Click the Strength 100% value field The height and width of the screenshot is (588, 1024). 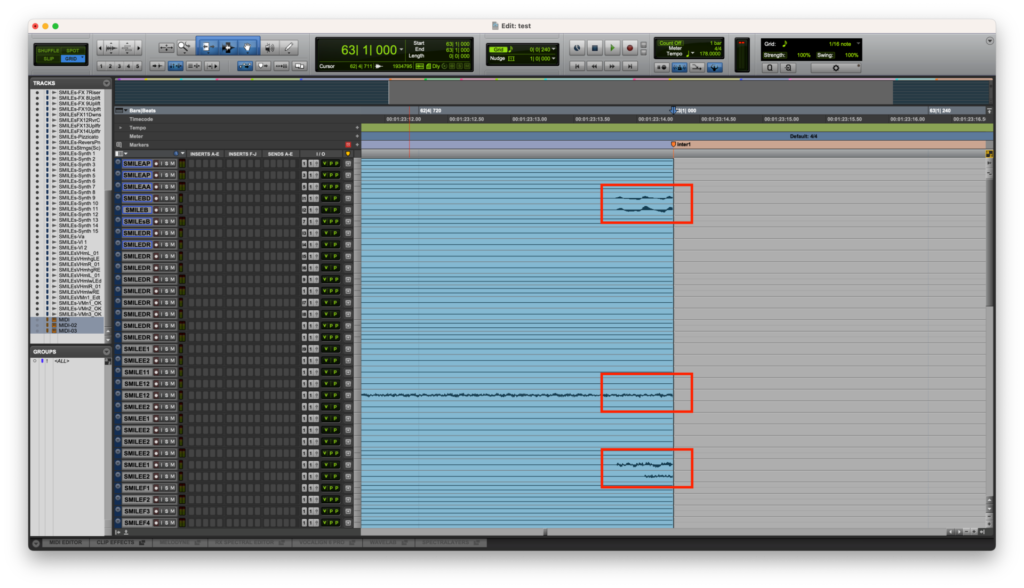point(804,55)
